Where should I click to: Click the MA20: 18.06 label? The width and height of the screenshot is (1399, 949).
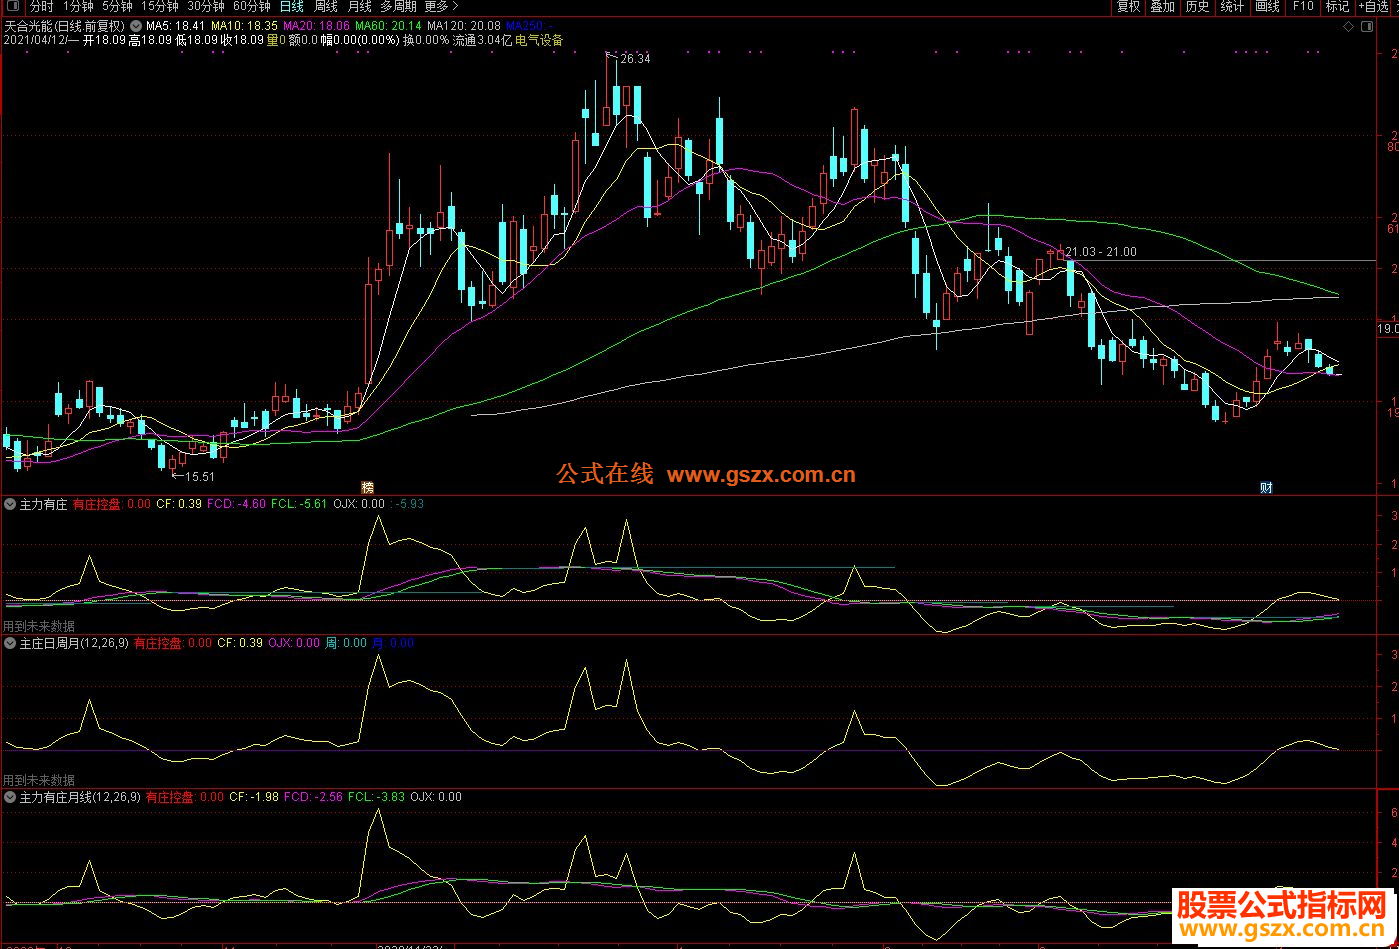[x=317, y=25]
